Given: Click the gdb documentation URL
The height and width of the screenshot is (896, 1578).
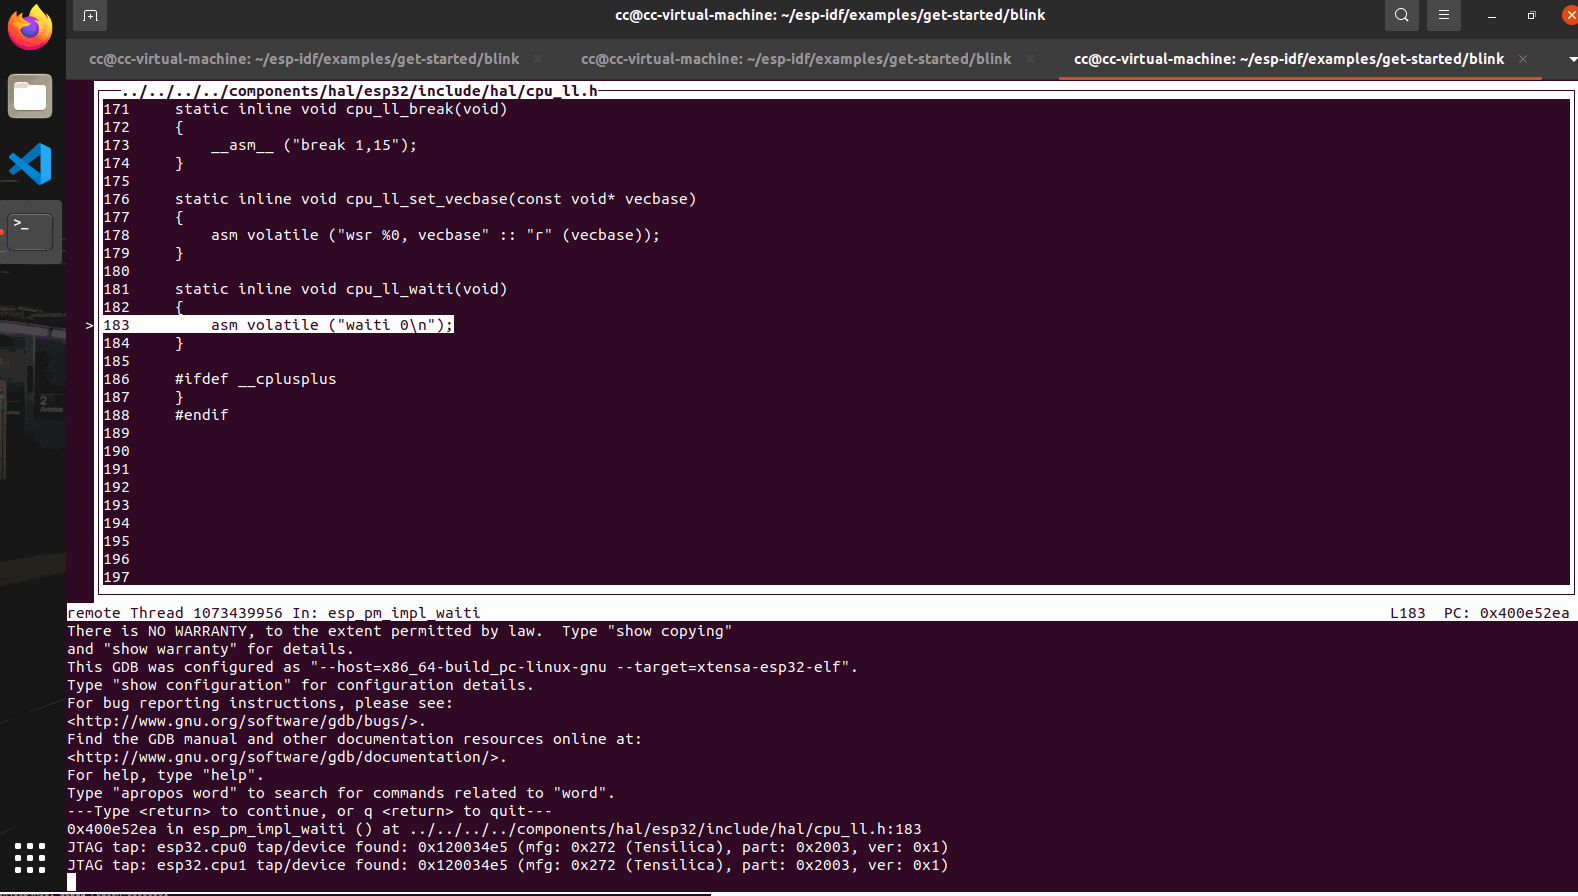Looking at the screenshot, I should point(287,757).
